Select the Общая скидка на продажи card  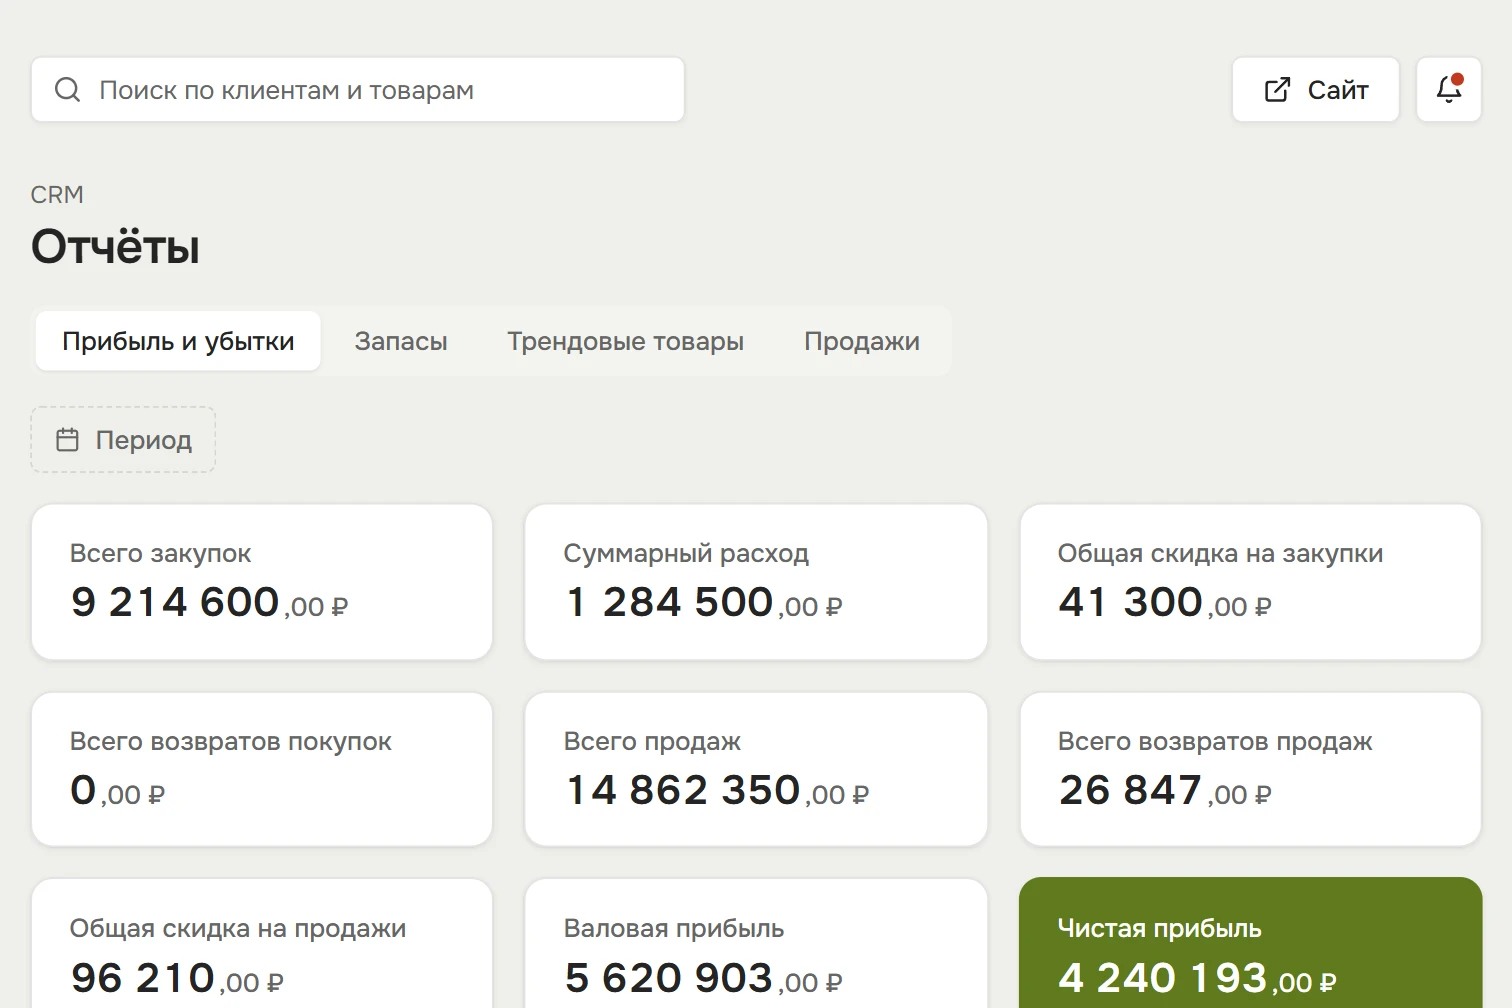click(262, 944)
